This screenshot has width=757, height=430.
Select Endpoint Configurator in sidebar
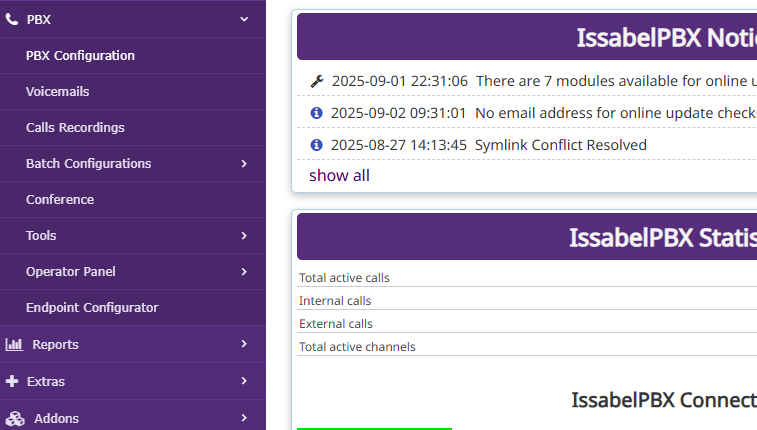(92, 307)
